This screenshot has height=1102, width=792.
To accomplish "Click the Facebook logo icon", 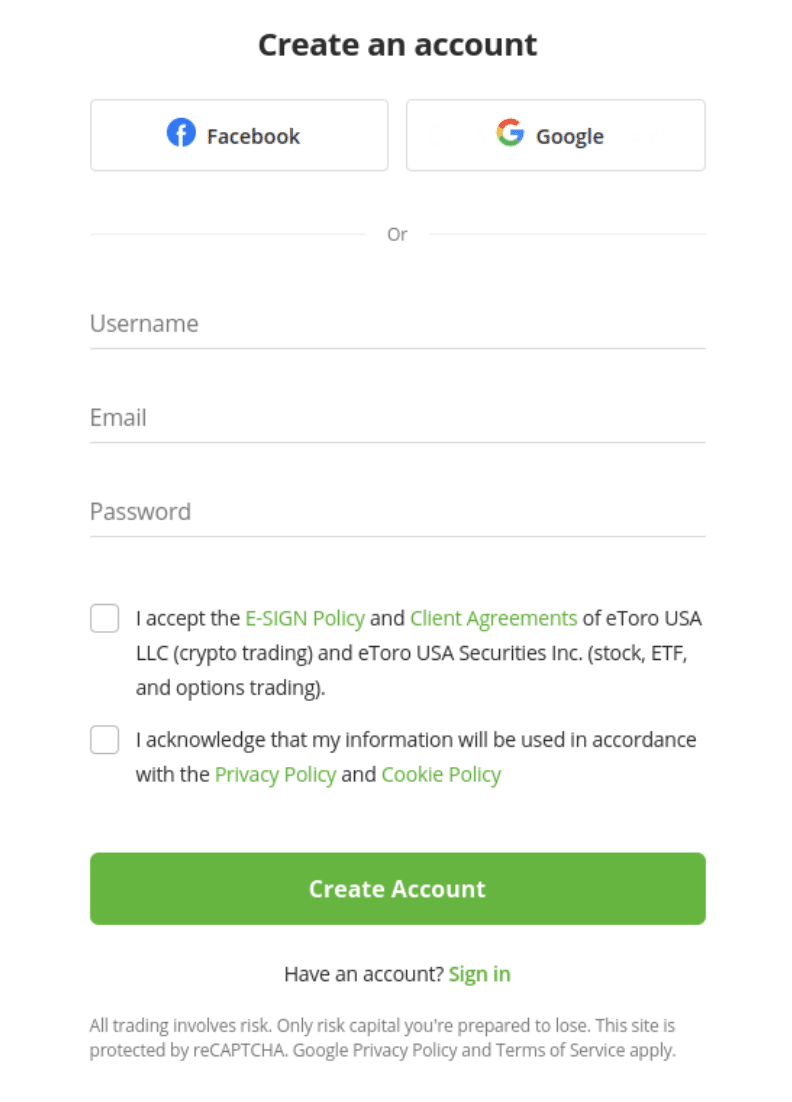I will 181,132.
